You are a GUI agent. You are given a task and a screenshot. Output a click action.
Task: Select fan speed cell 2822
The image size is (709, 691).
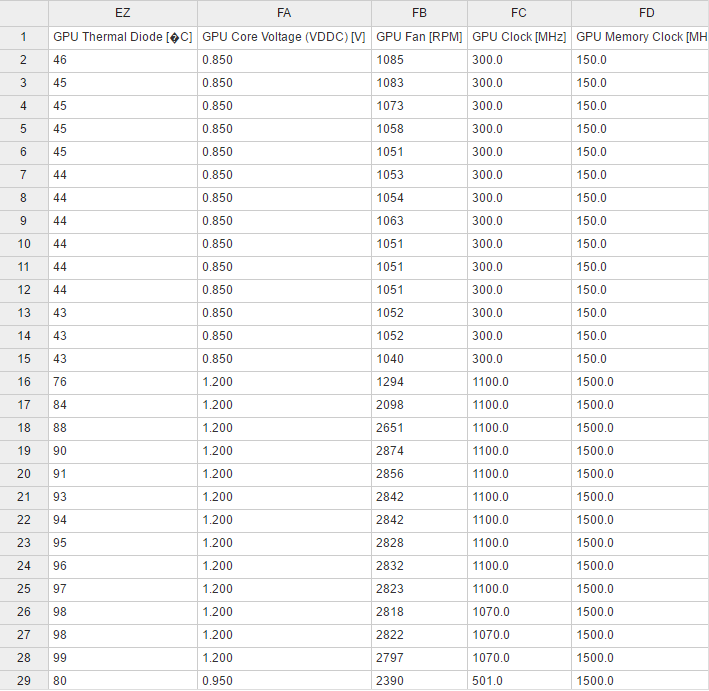(420, 635)
